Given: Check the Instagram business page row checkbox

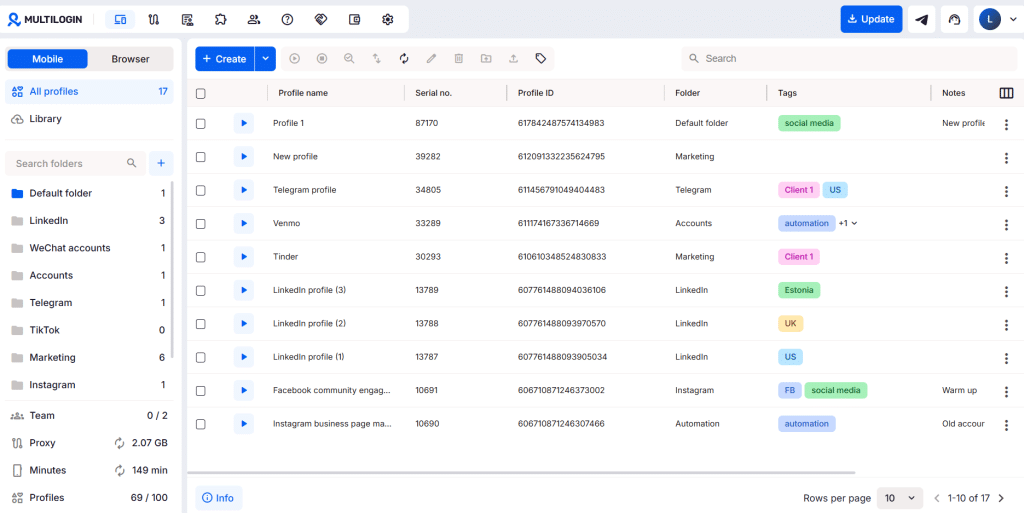Looking at the screenshot, I should coord(200,424).
